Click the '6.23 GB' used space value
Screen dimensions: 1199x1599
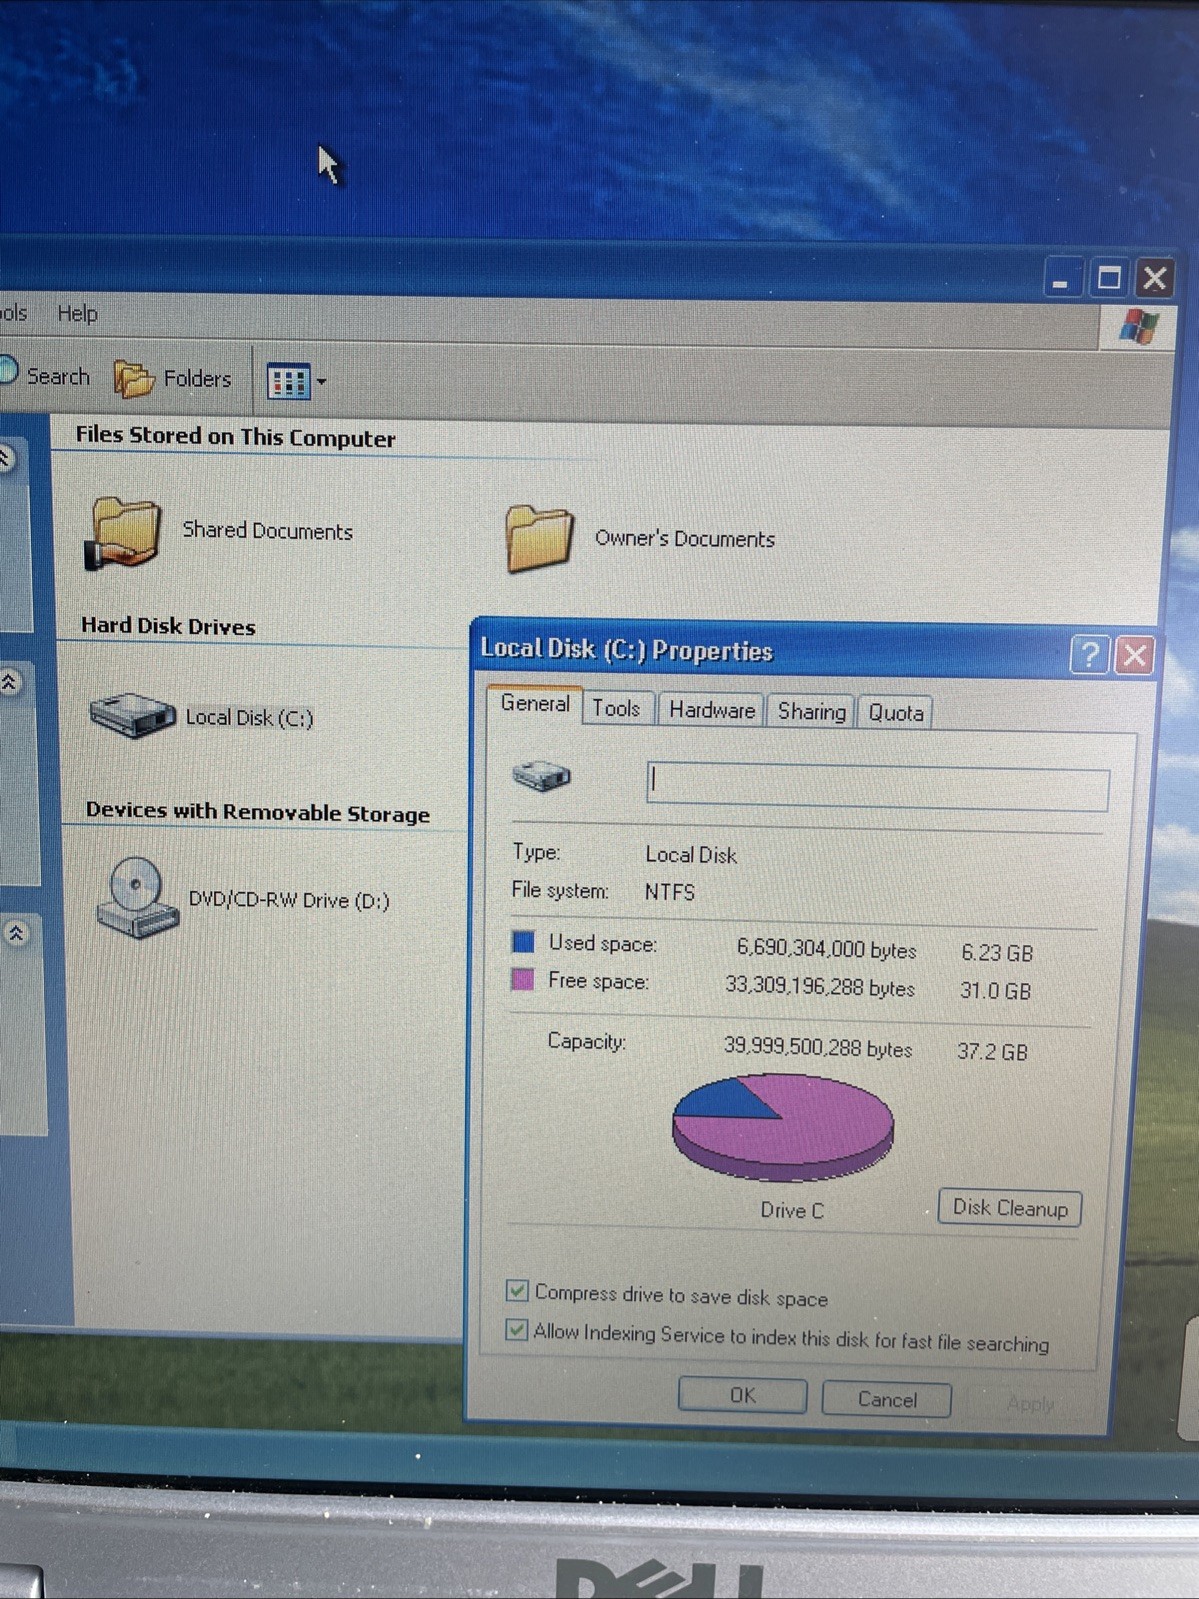pos(997,952)
